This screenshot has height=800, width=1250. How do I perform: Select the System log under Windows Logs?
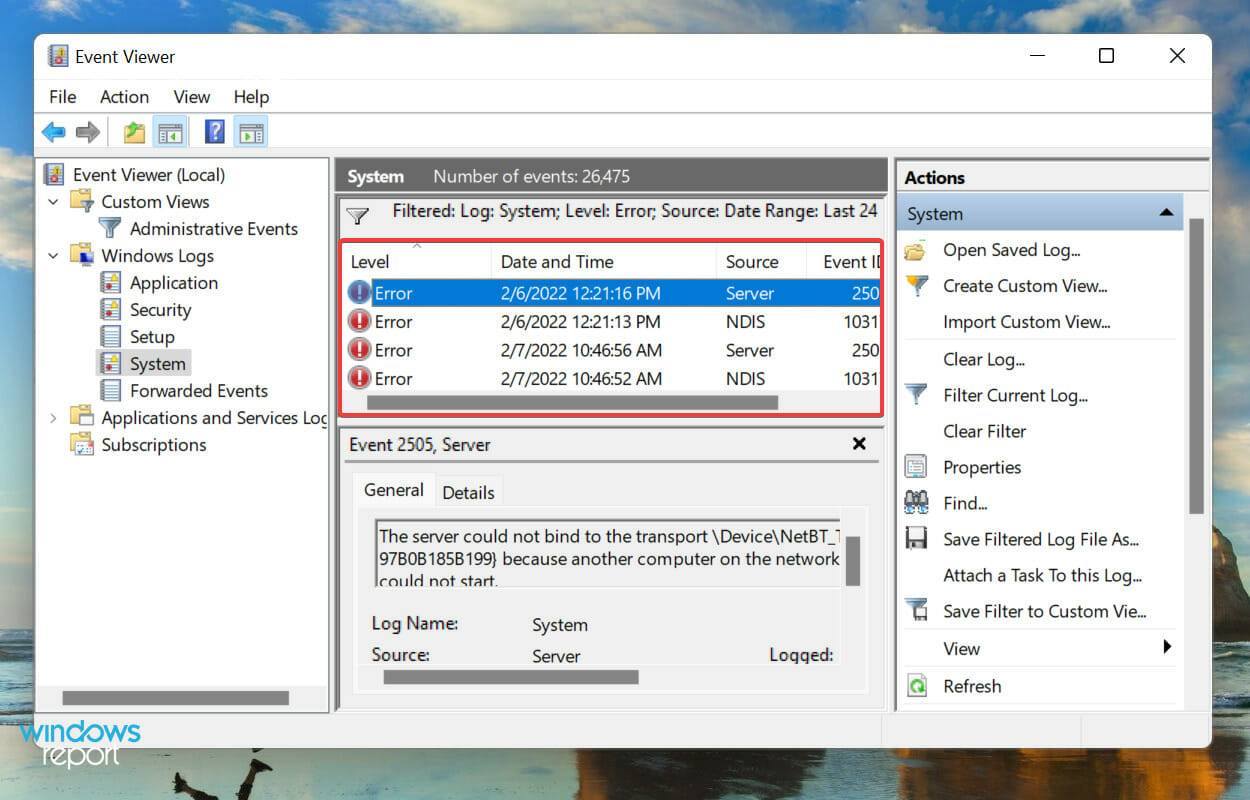pos(158,363)
